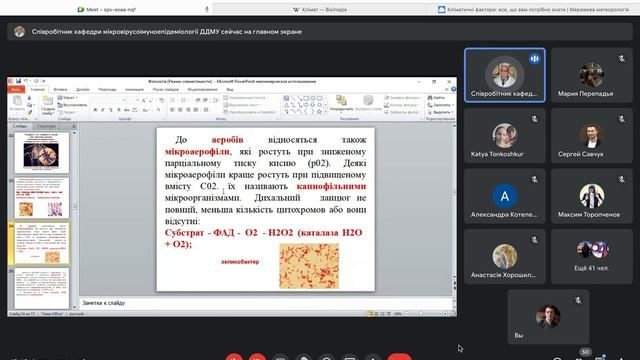Open PowerPoint help question mark icon

[x=453, y=89]
